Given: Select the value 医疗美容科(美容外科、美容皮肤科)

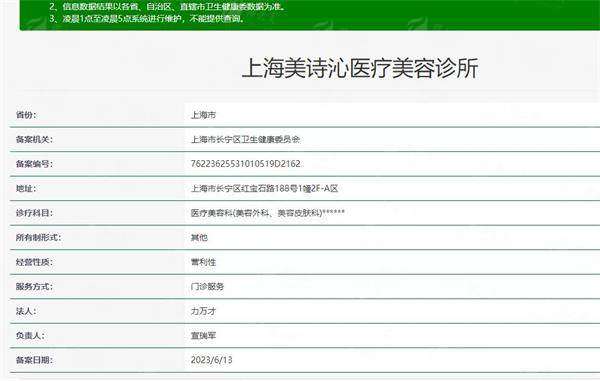Looking at the screenshot, I should [x=256, y=213].
